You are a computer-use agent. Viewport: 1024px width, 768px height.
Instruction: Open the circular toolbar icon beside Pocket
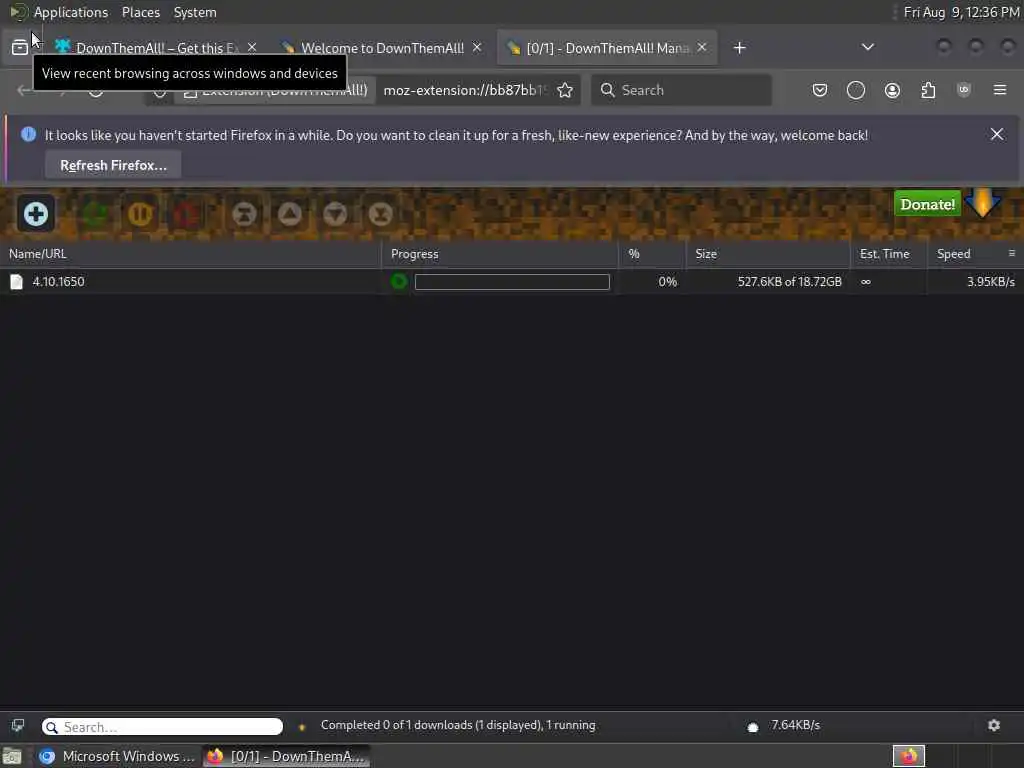pos(856,90)
